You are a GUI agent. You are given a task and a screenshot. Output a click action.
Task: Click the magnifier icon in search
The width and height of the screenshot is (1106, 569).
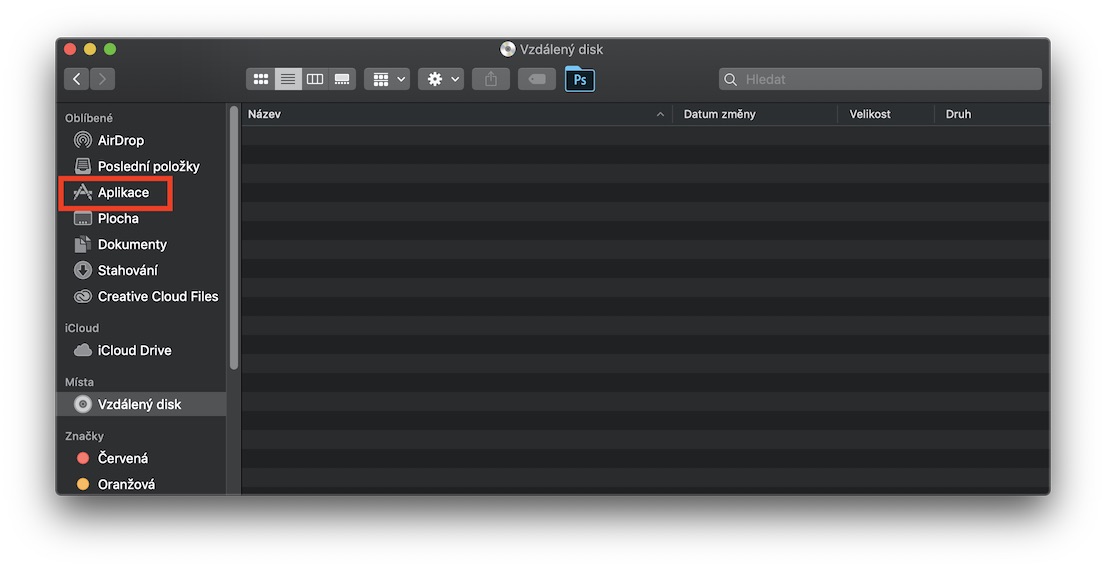click(731, 80)
